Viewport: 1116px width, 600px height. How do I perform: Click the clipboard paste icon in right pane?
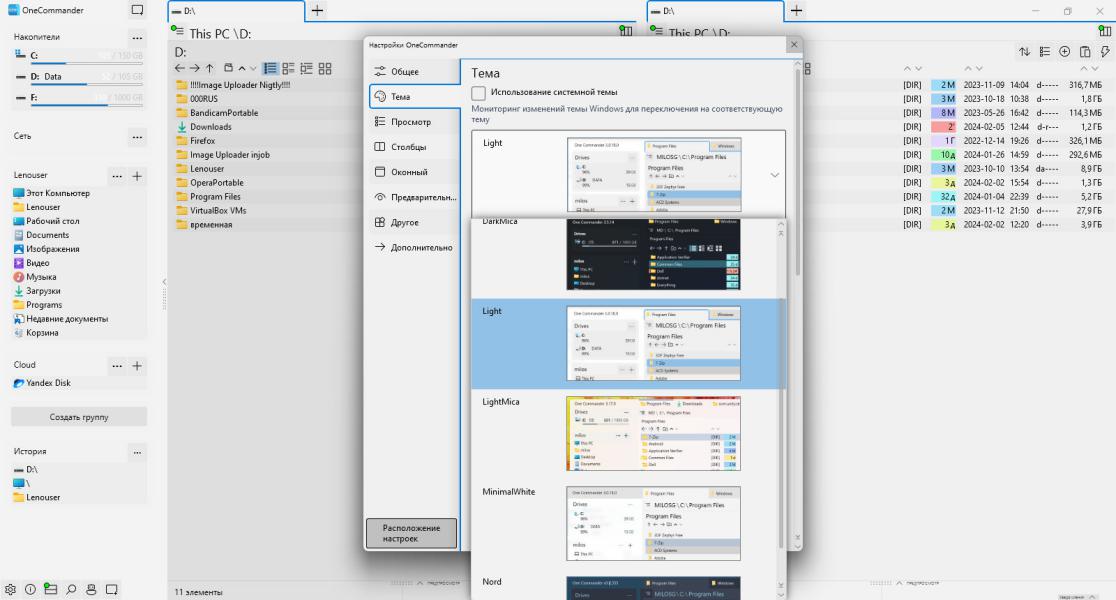point(1085,51)
